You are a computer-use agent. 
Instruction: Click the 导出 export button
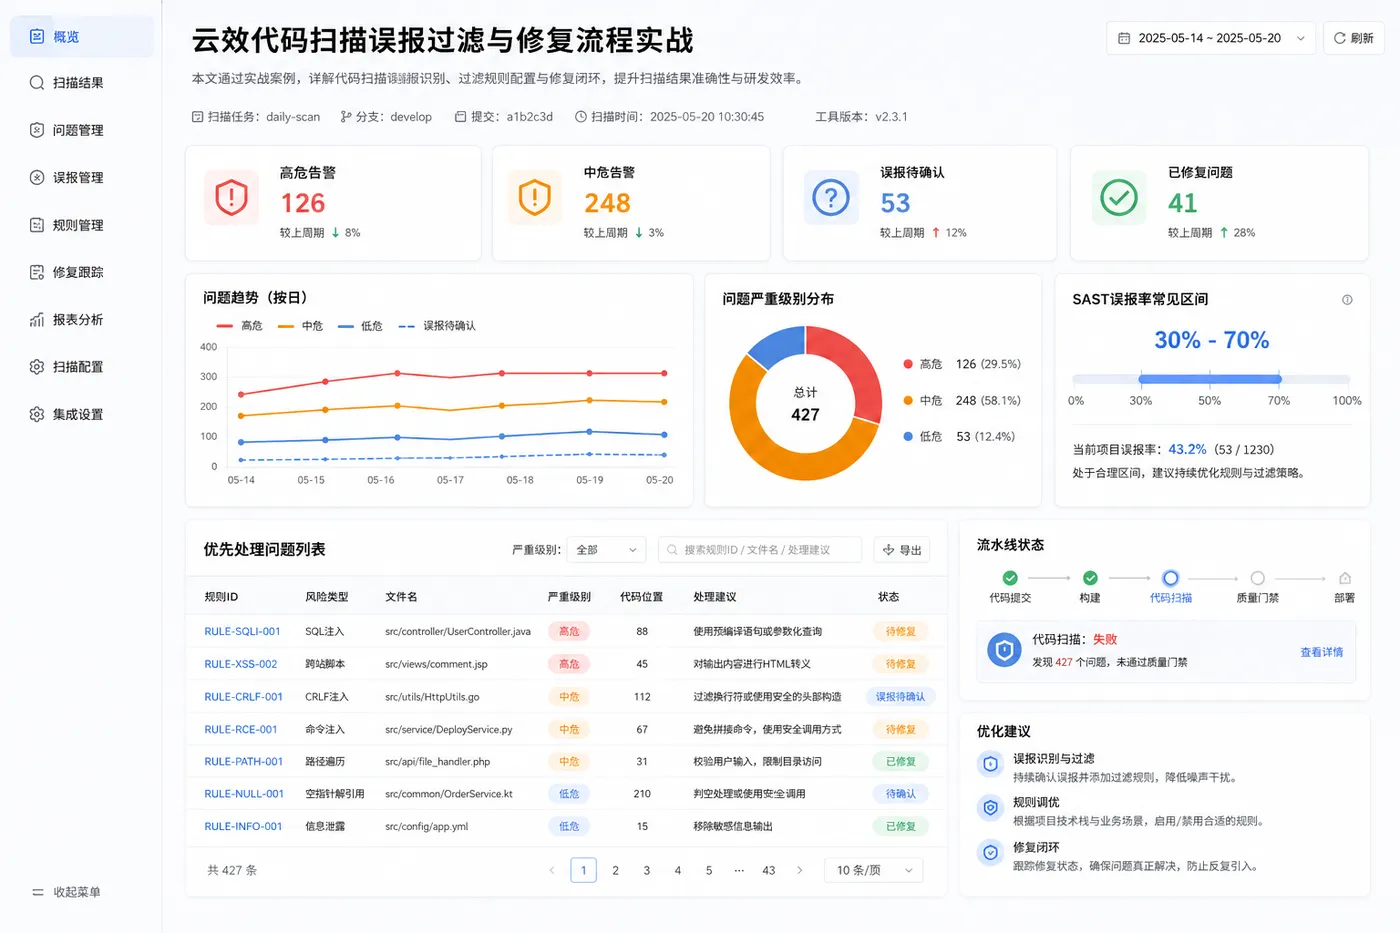pos(902,550)
